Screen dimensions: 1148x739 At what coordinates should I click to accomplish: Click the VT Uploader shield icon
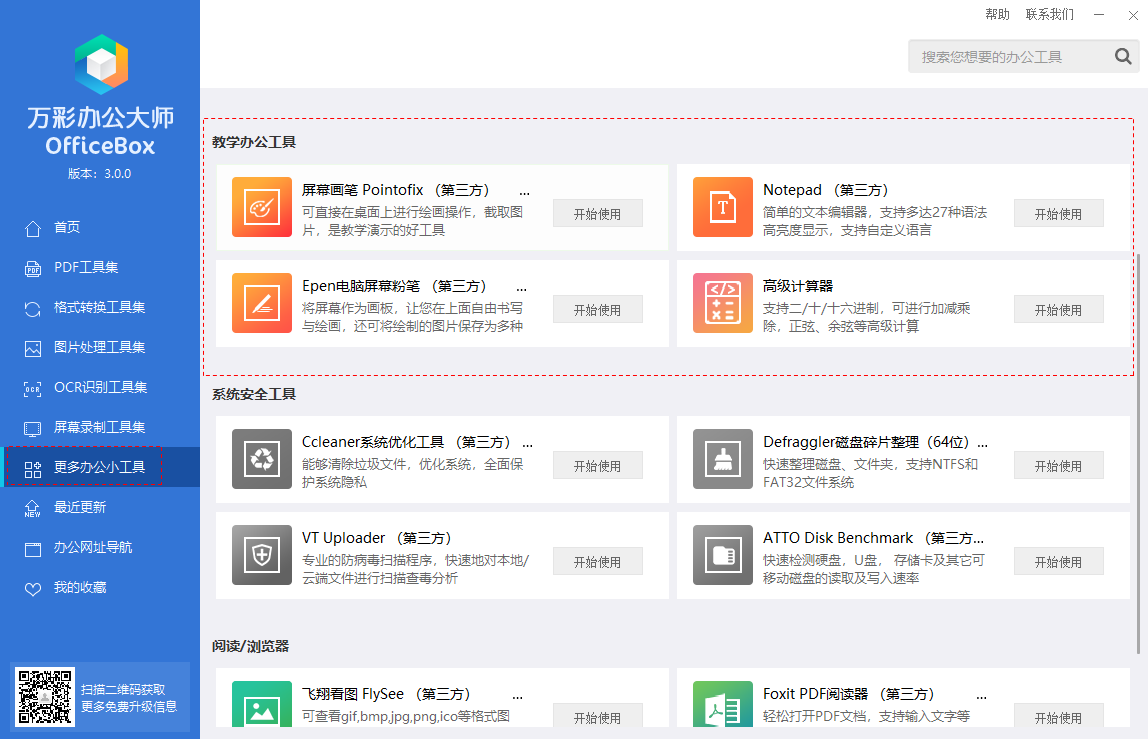point(261,555)
